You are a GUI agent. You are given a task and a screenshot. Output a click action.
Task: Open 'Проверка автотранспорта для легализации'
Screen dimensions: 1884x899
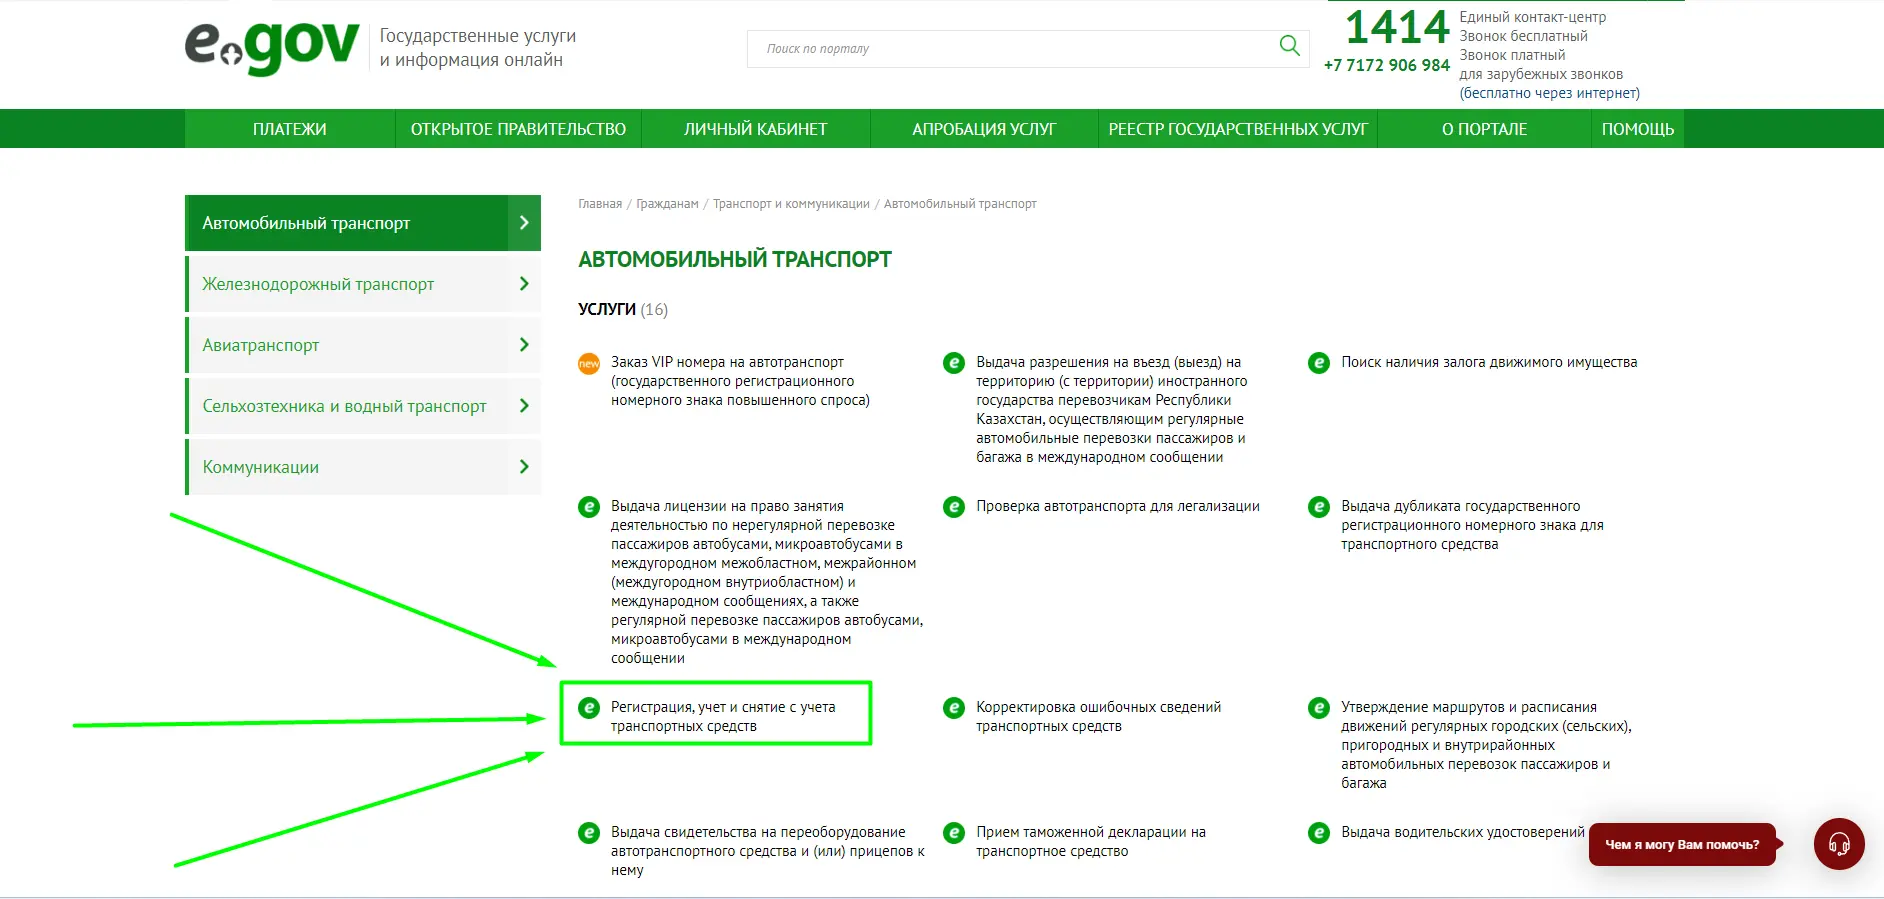(x=1118, y=506)
